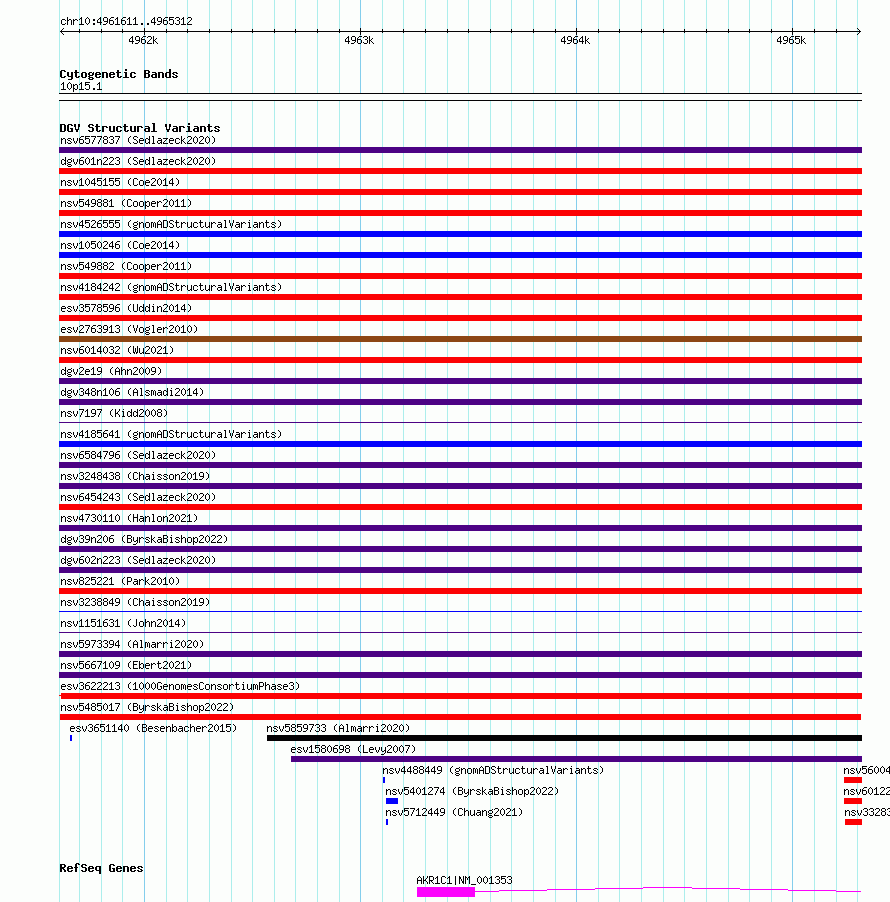Open nsv4488449 gnomAD variant label

coord(493,770)
